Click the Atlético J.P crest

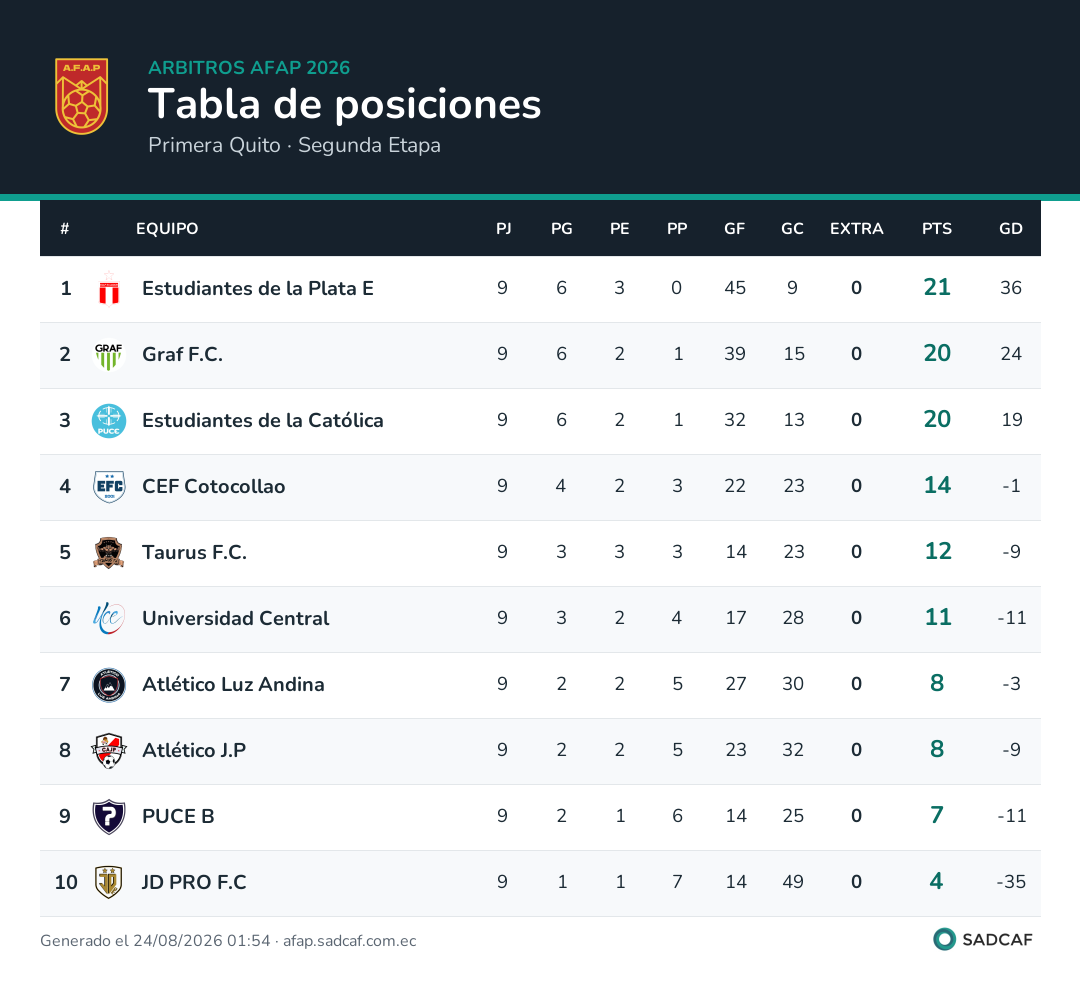click(x=109, y=751)
